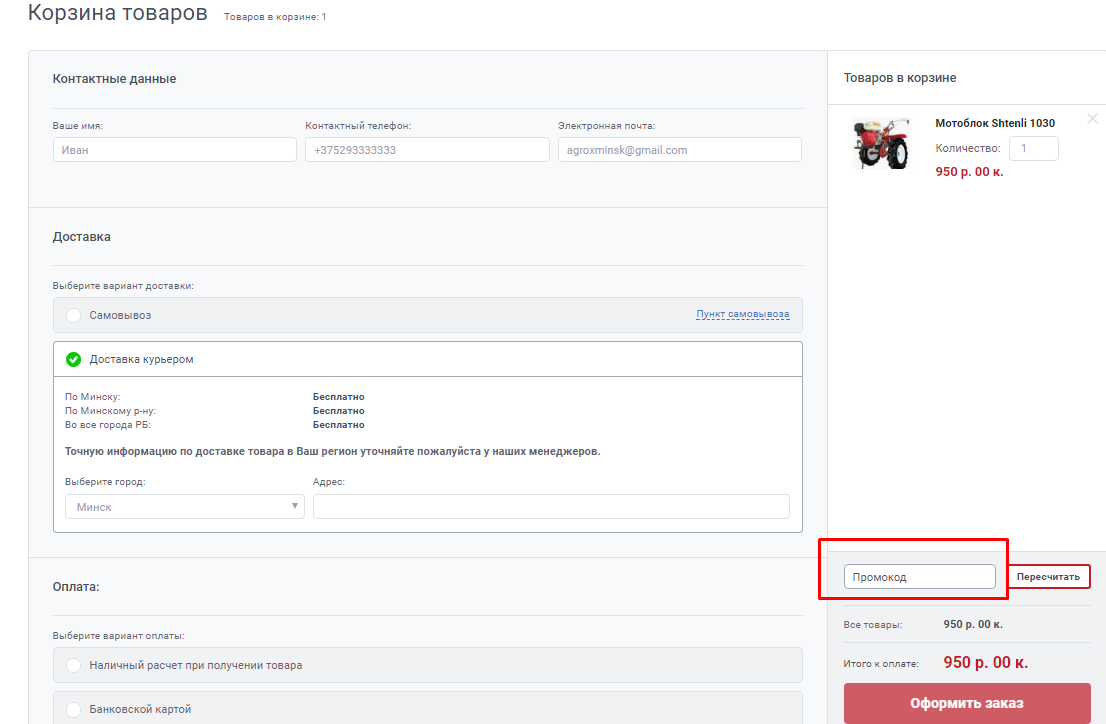Click the city dropdown arrow

pyautogui.click(x=295, y=506)
